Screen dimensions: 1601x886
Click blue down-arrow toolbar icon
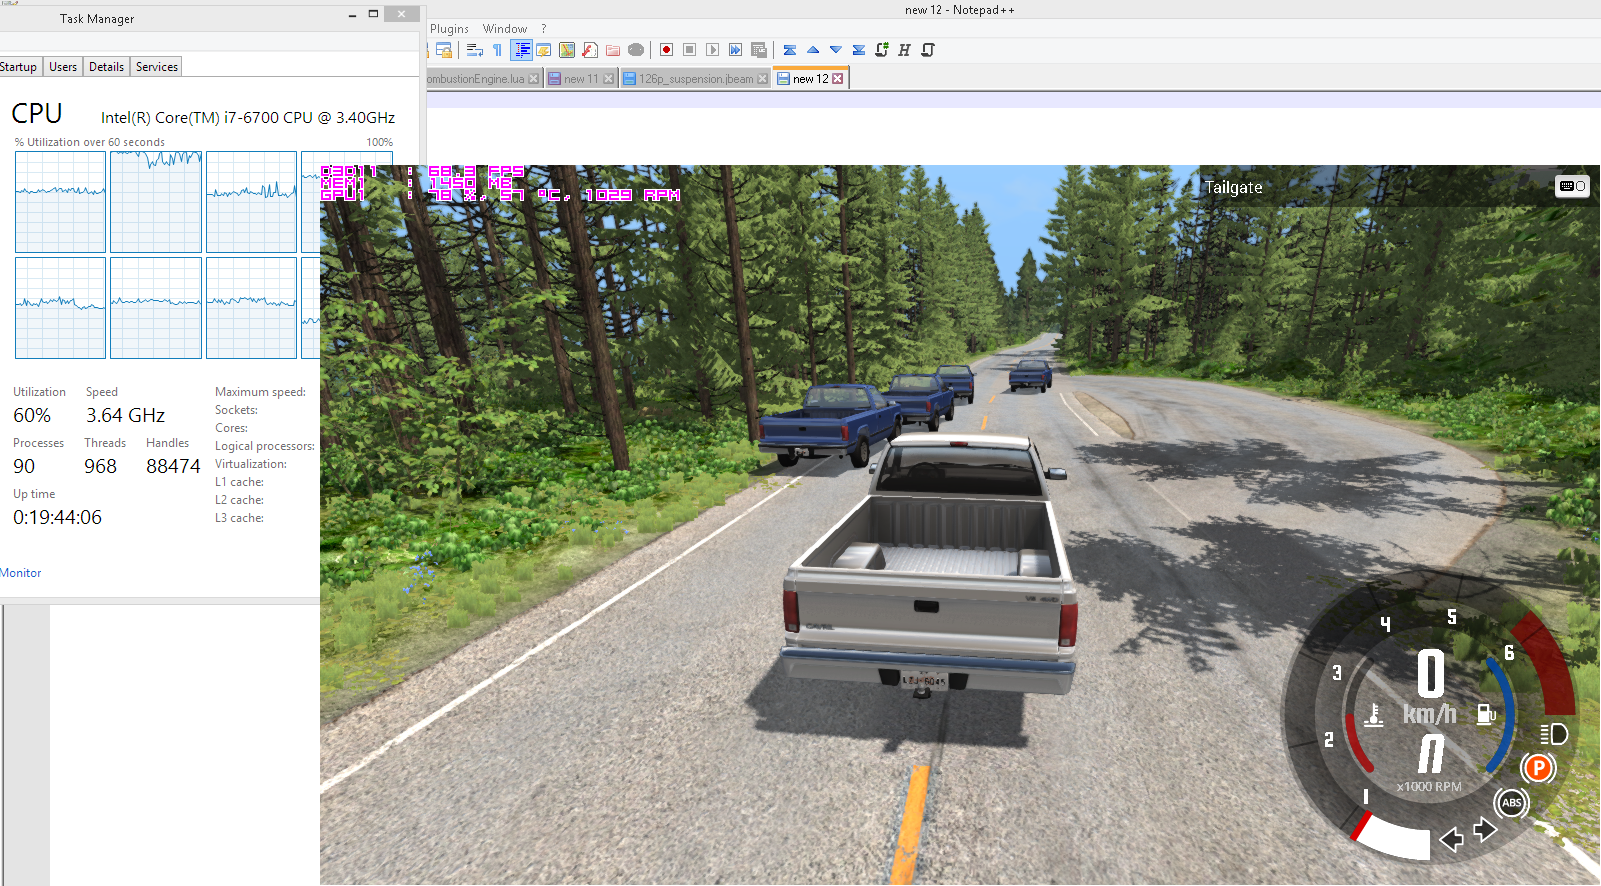pos(835,50)
